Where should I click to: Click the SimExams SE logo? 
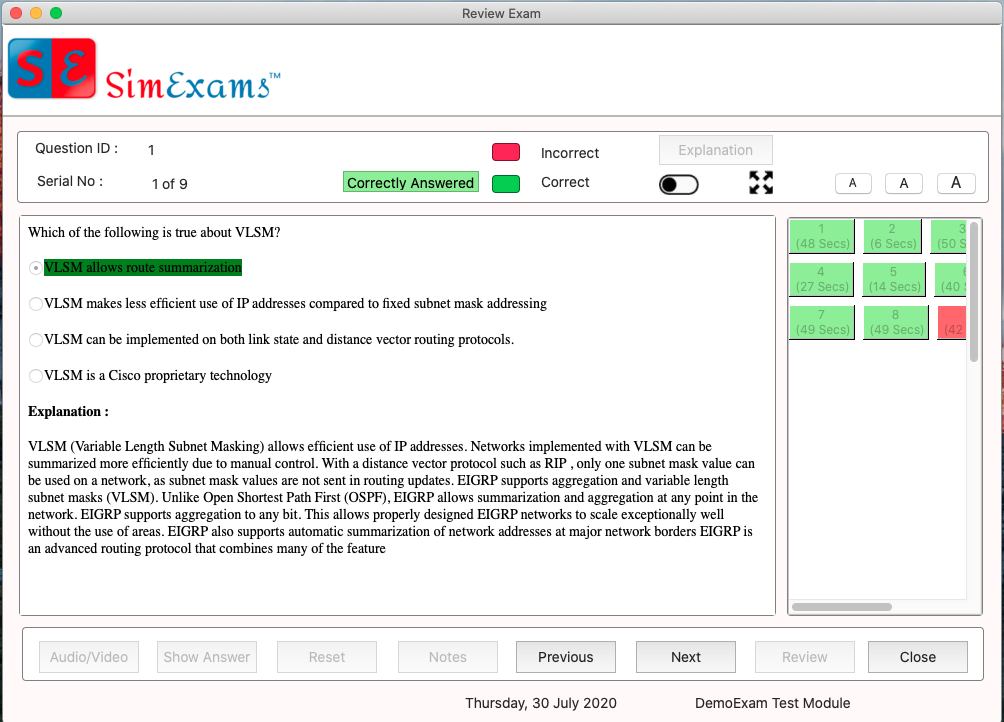coord(52,68)
